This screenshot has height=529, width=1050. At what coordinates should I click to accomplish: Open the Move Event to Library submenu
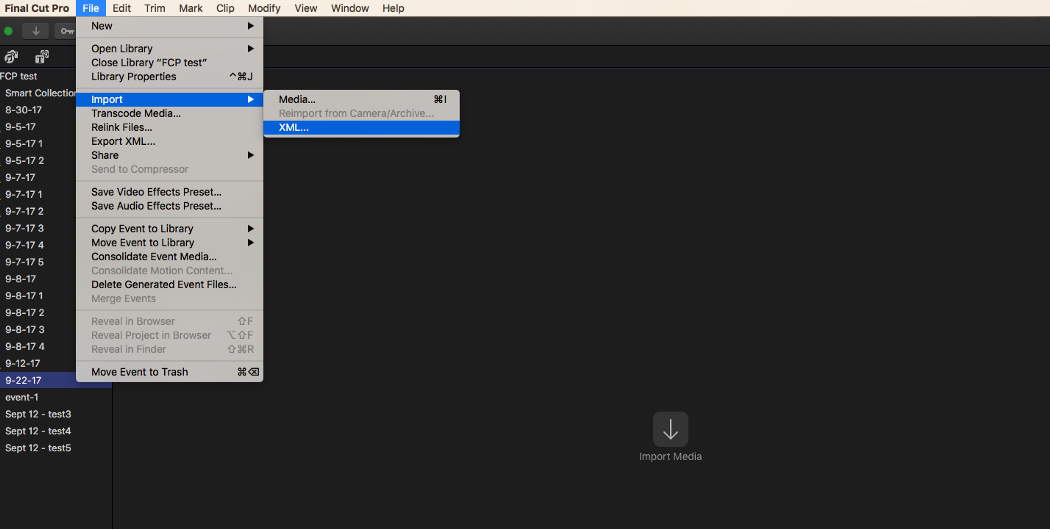pyautogui.click(x=169, y=243)
